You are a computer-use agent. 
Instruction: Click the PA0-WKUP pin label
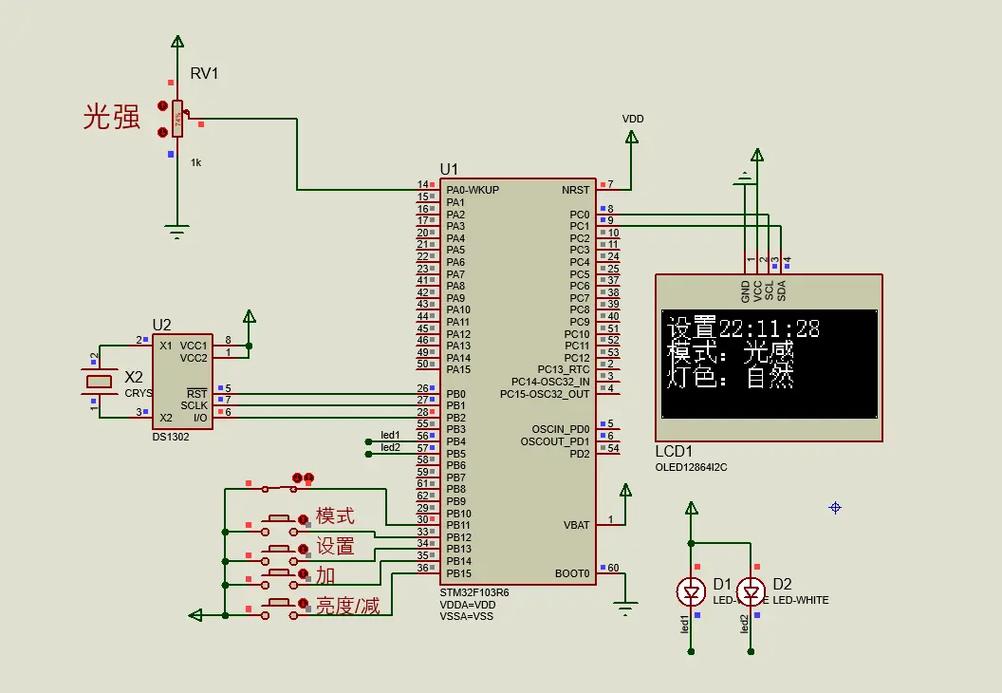472,190
